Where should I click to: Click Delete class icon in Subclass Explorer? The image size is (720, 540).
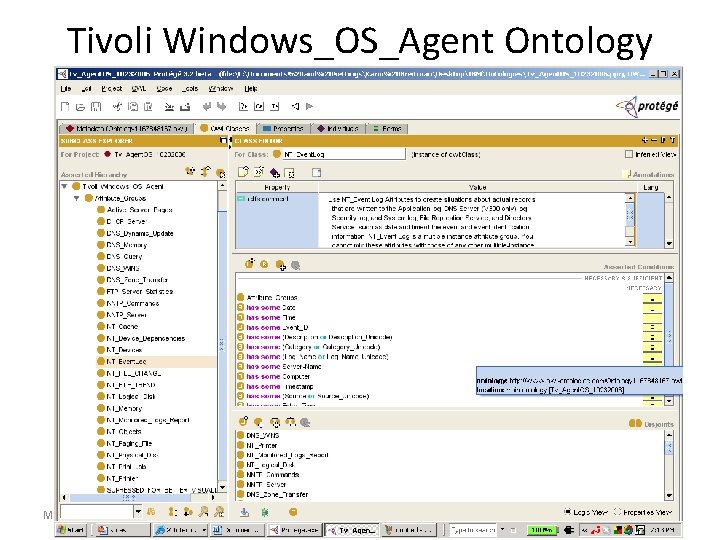pos(221,173)
